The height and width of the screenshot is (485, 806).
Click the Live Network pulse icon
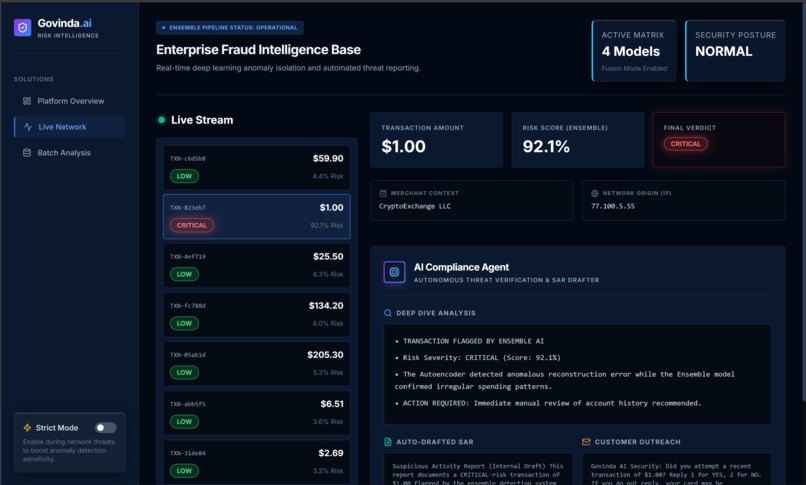(x=28, y=126)
